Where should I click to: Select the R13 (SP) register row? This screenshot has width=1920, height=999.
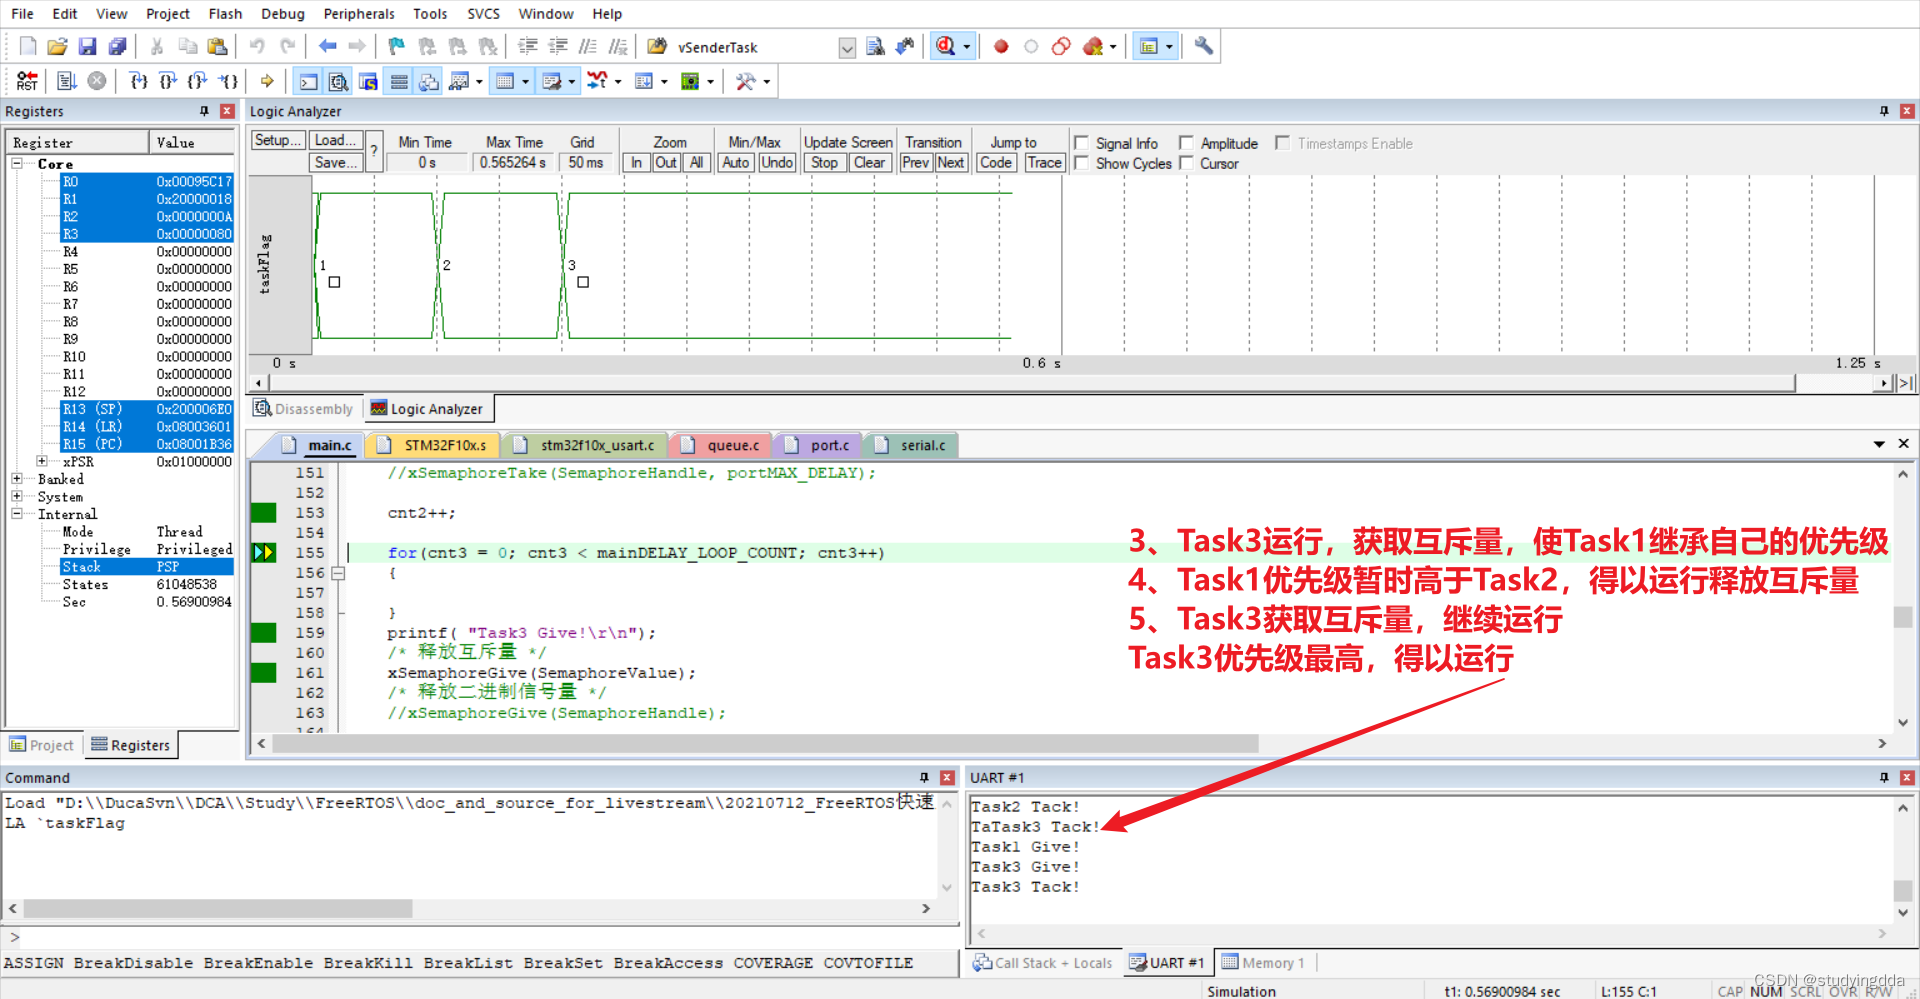(x=146, y=409)
